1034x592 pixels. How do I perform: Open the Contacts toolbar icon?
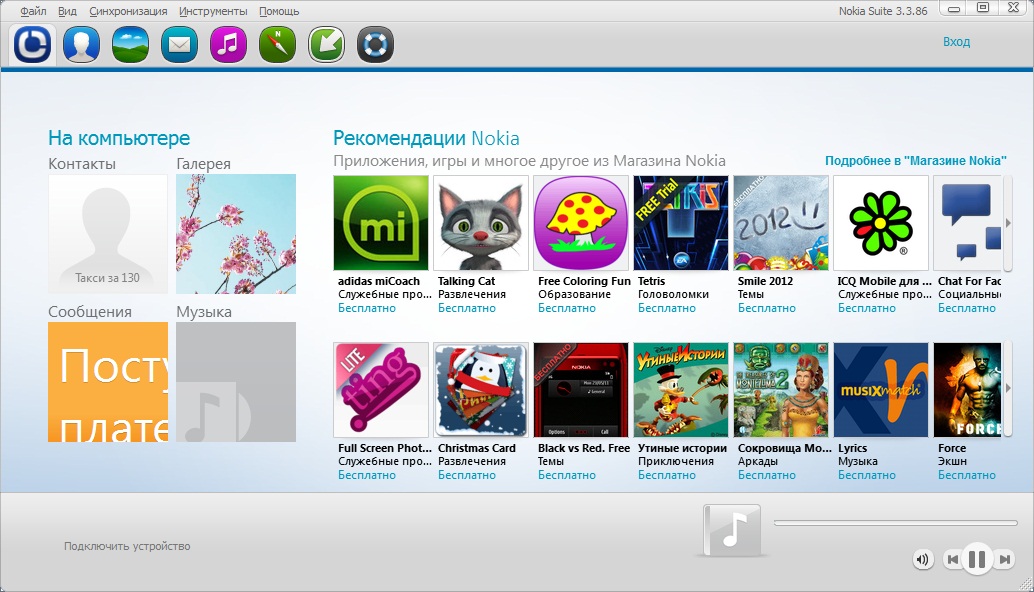[81, 44]
